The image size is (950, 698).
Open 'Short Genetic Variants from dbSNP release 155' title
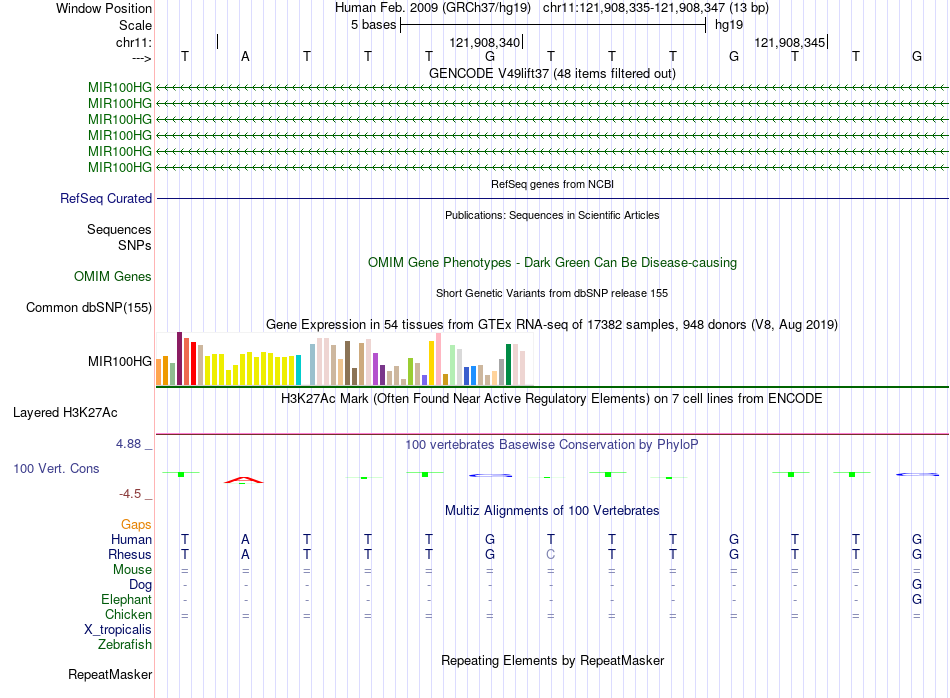coord(552,293)
